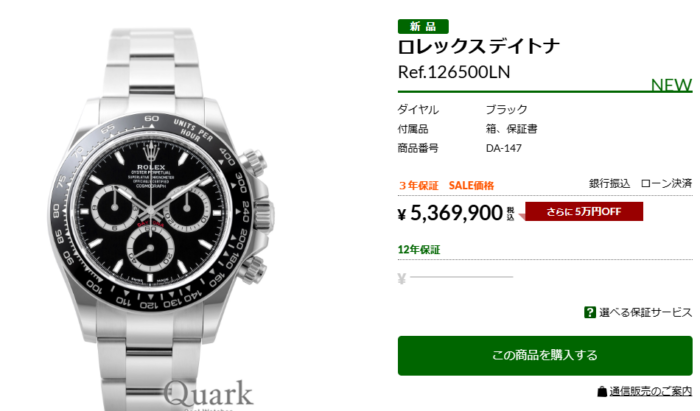This screenshot has width=700, height=411.
Task: Click the ¥5,369,900 price
Action: 450,213
